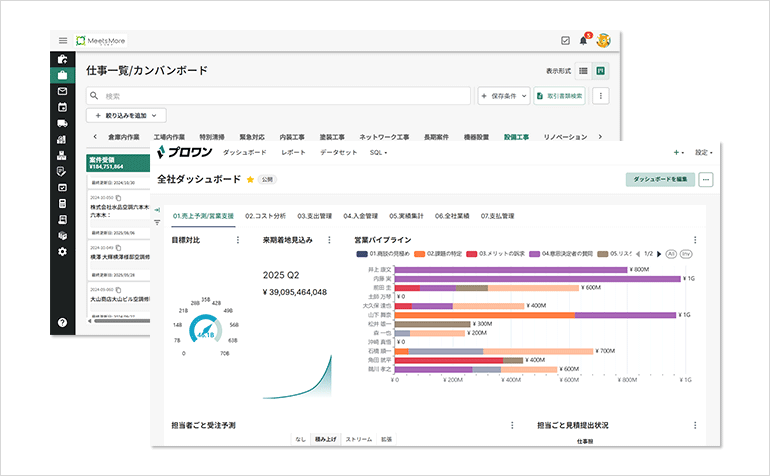
Task: Click the settings gear in left sidebar
Action: click(62, 251)
